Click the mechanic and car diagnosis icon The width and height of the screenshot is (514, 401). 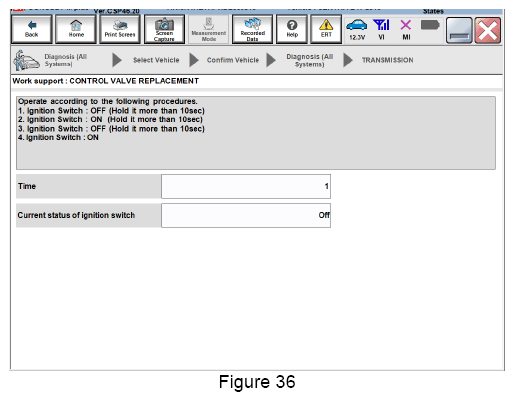pos(26,60)
